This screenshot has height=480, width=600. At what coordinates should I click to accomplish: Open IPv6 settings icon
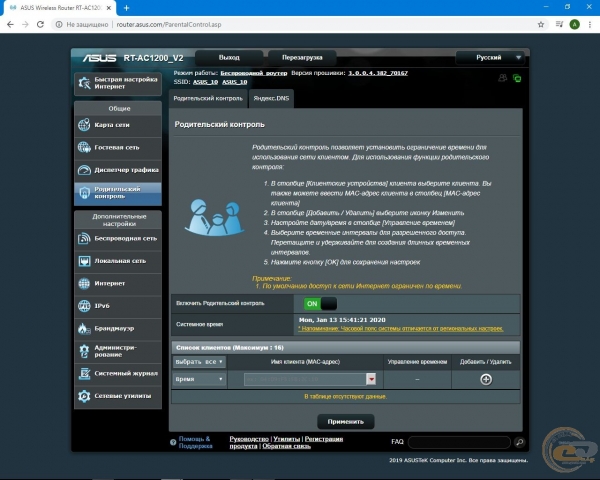pos(84,306)
